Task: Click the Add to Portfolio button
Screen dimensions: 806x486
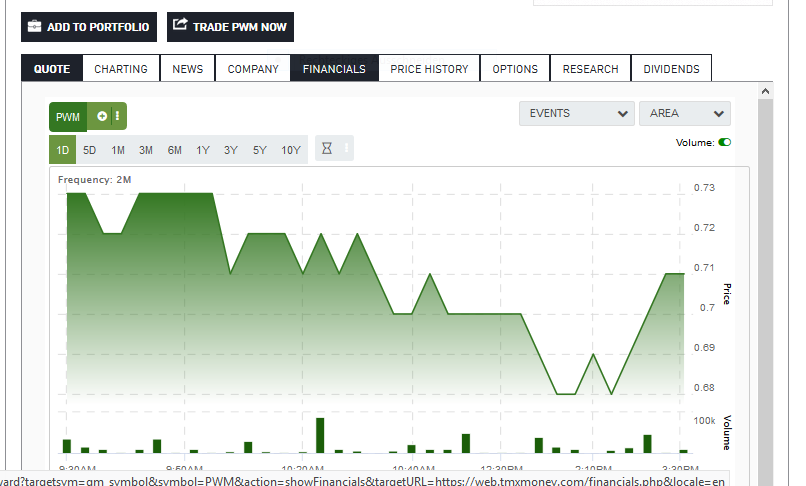Action: click(88, 27)
